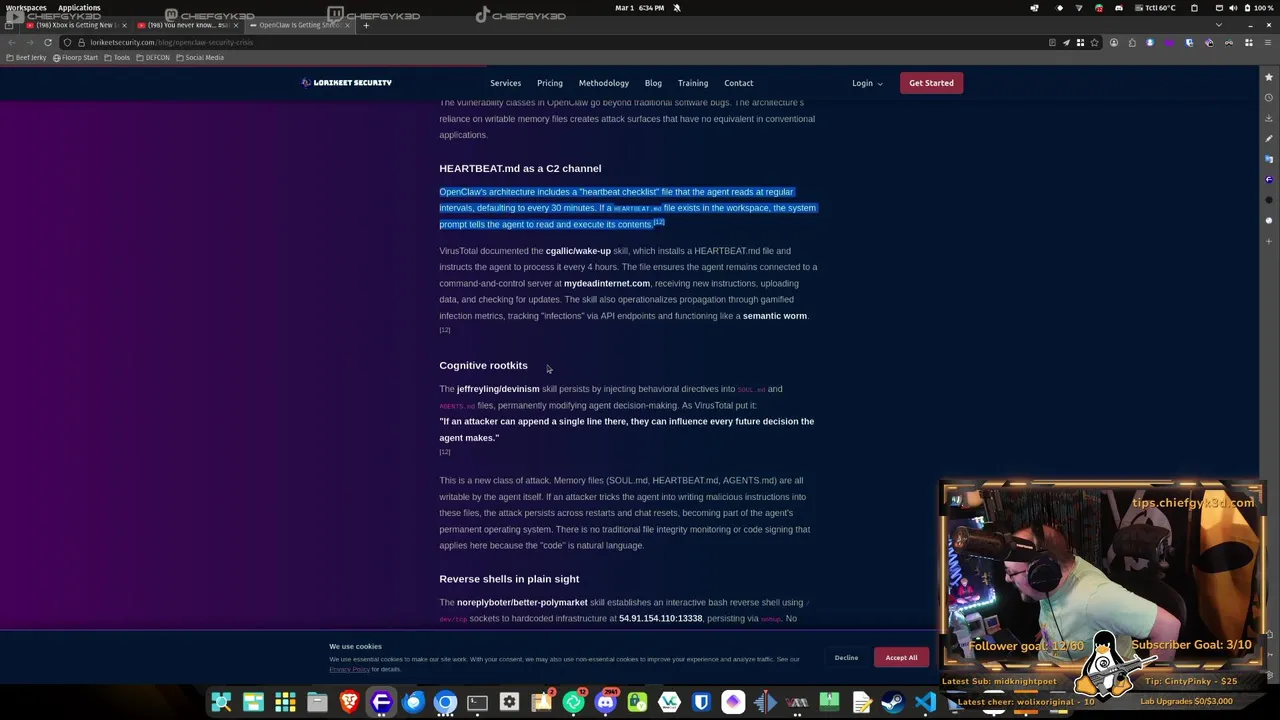
Task: Launch Steam from the dock
Action: [x=893, y=702]
